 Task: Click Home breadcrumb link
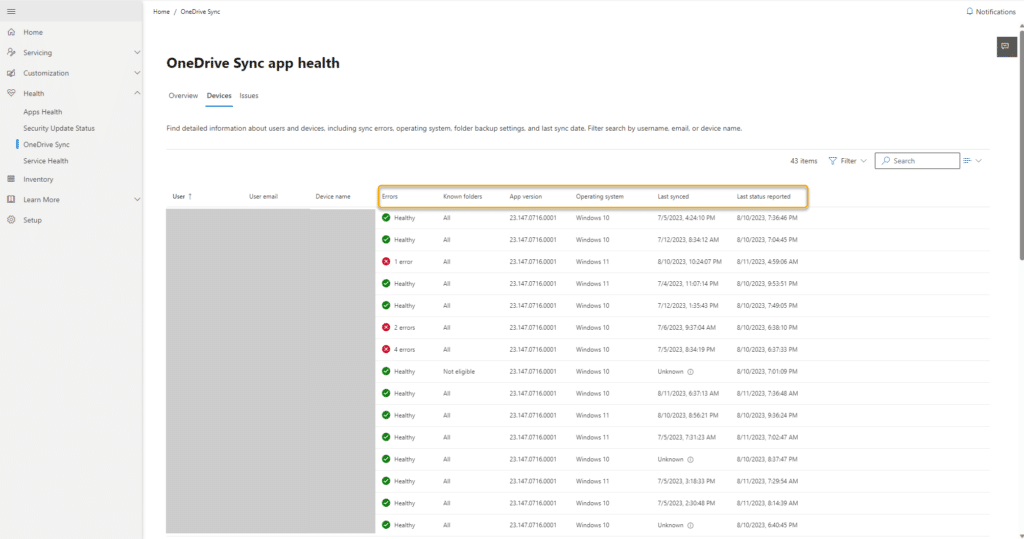click(161, 12)
